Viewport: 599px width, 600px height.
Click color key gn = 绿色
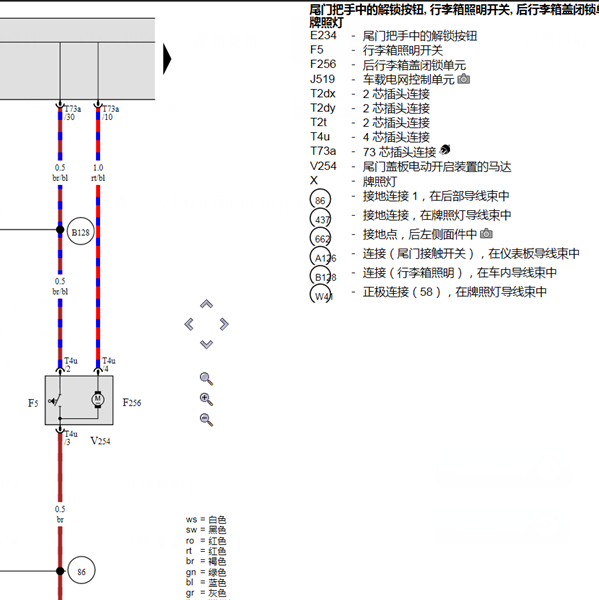click(x=206, y=572)
